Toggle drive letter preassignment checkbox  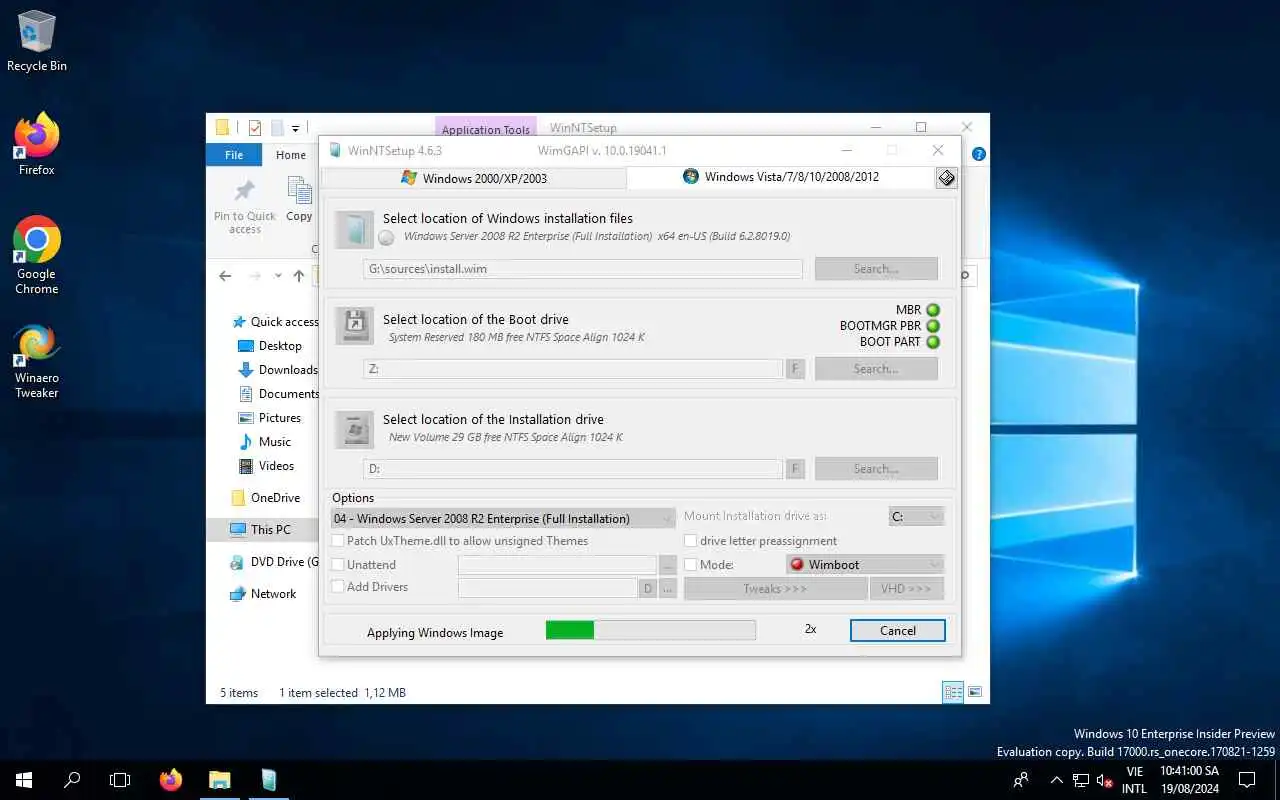point(690,541)
